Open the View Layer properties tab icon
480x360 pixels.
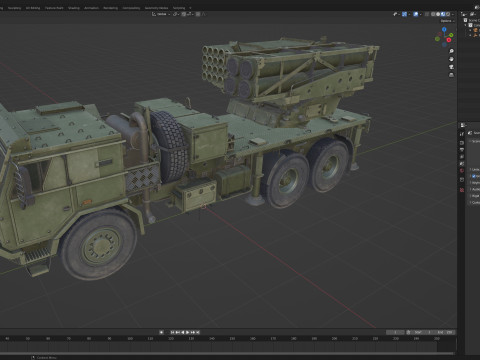point(462,157)
